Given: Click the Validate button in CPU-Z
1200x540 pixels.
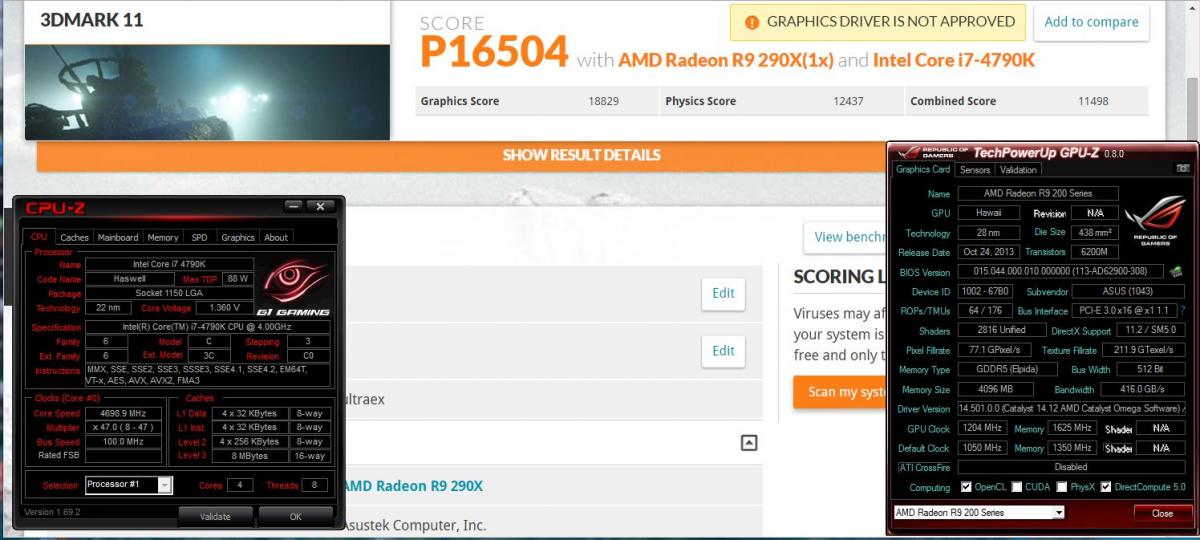Looking at the screenshot, I should tap(215, 517).
